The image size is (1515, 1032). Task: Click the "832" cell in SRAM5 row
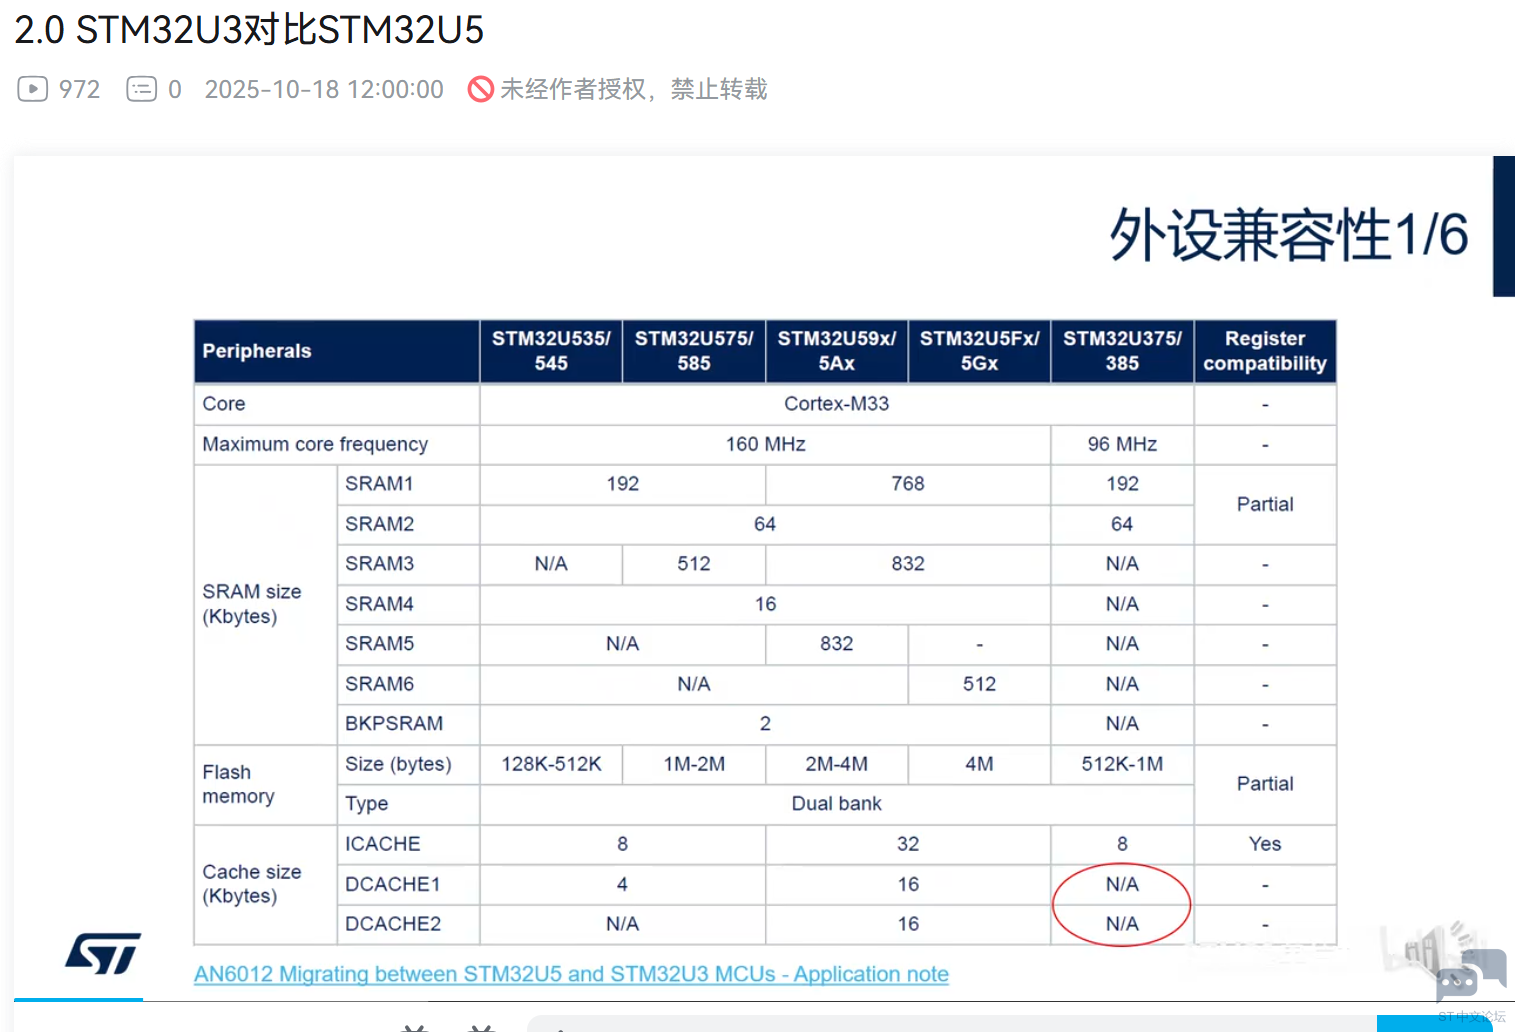[x=837, y=644]
